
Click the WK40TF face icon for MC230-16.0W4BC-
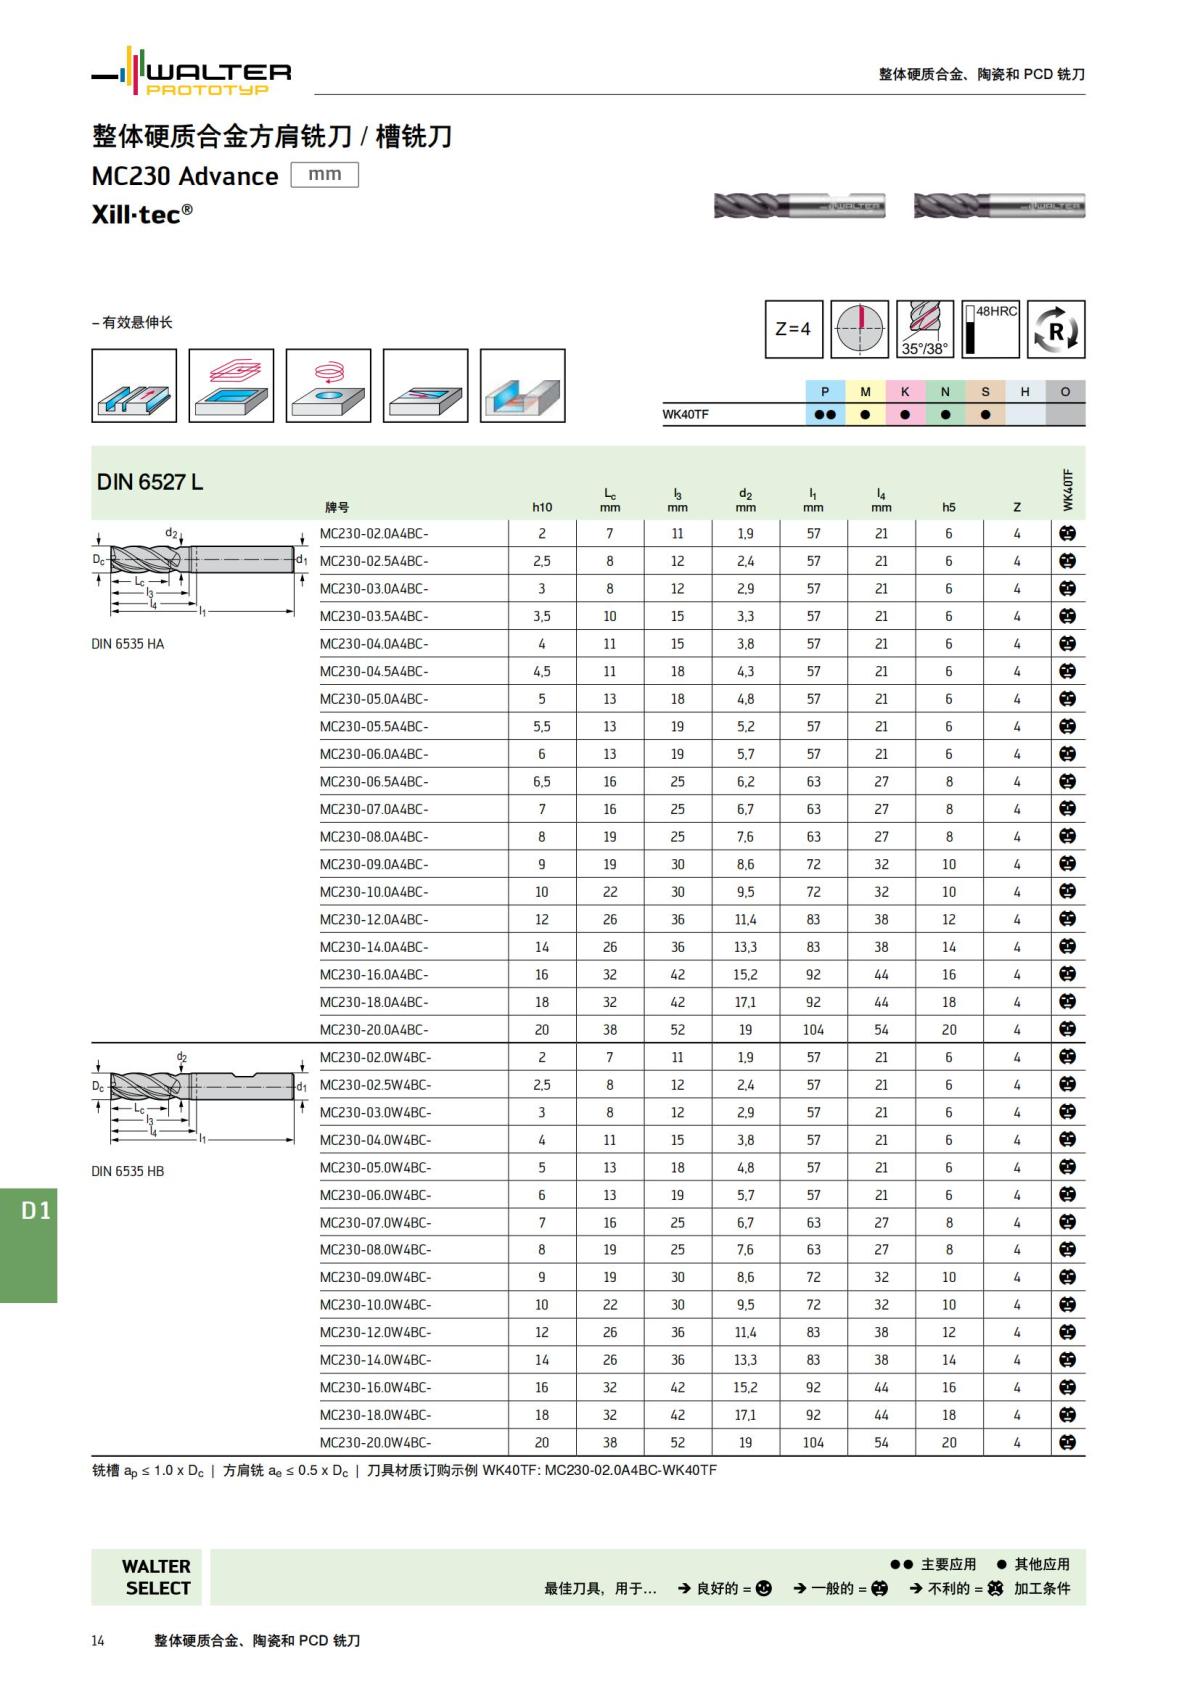click(x=1067, y=1387)
